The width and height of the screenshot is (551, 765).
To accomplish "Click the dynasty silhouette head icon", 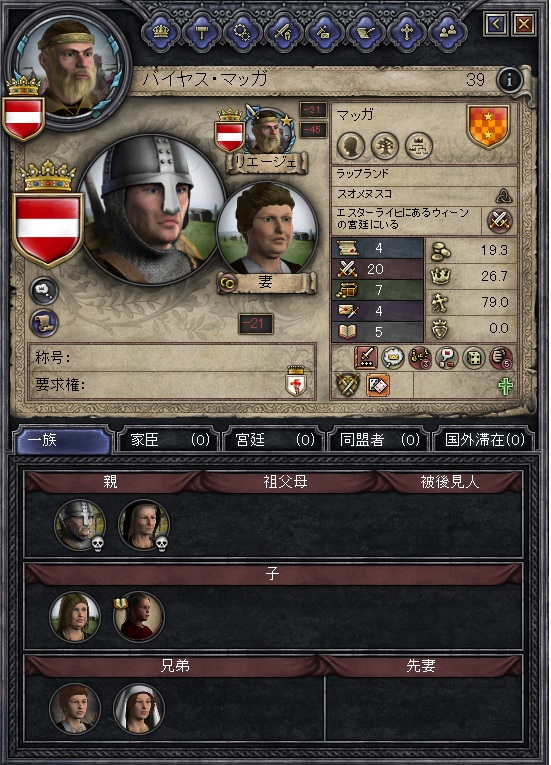I will 351,146.
